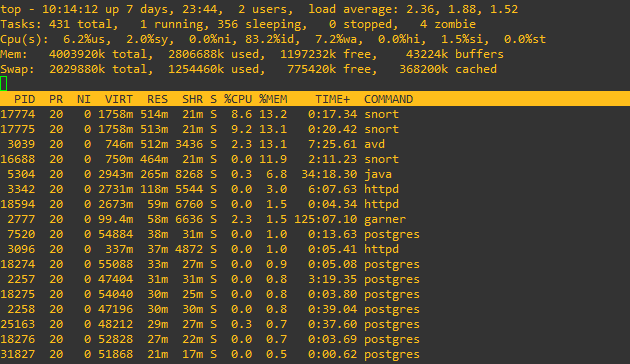Select the RES column header

157,99
